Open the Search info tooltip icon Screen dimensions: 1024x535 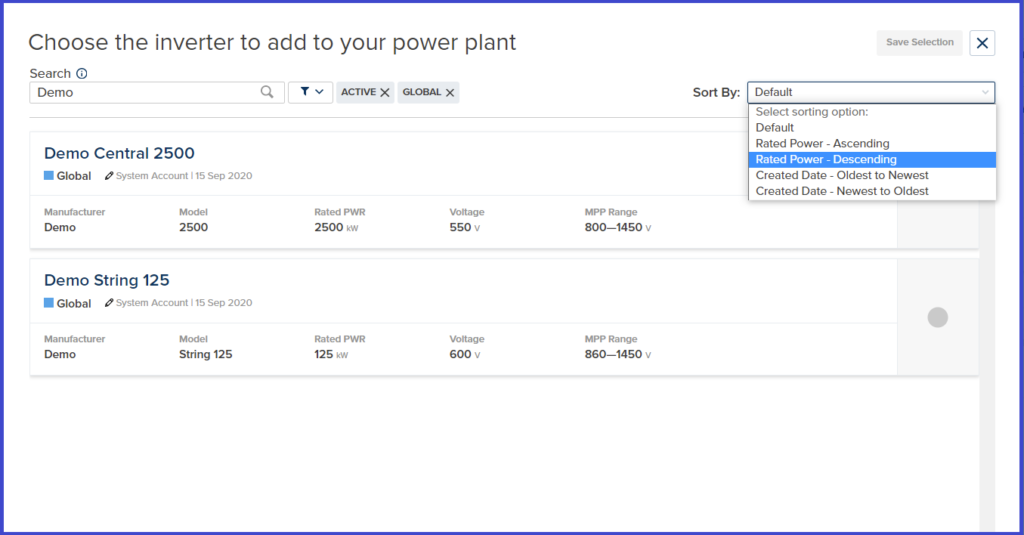coord(82,74)
